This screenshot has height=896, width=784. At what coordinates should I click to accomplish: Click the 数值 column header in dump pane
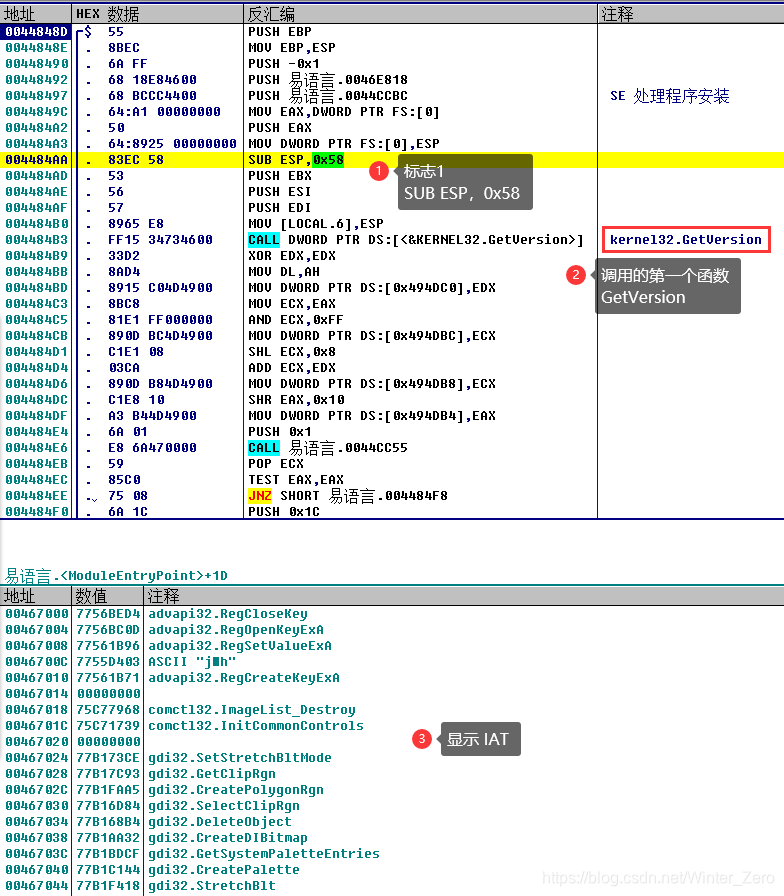point(107,596)
